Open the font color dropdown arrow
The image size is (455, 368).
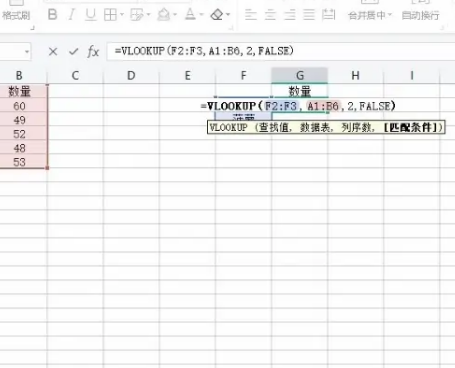(201, 15)
